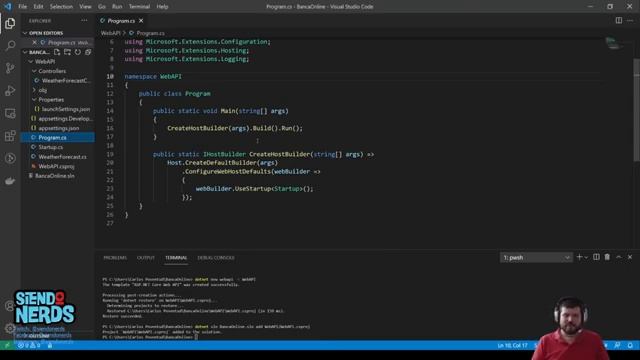Open WeatherForecast.cs file
Screen dimensions: 640x360
[62, 157]
